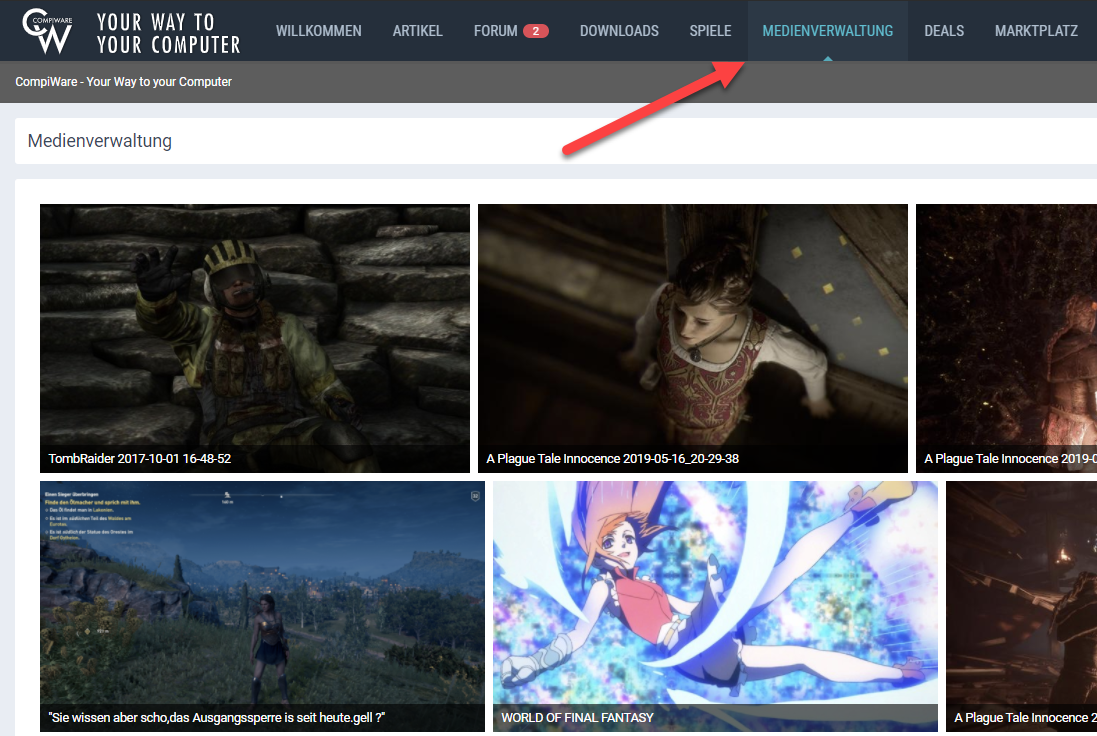
Task: Open the WORLD OF FINAL FANTASY image
Action: click(x=715, y=606)
